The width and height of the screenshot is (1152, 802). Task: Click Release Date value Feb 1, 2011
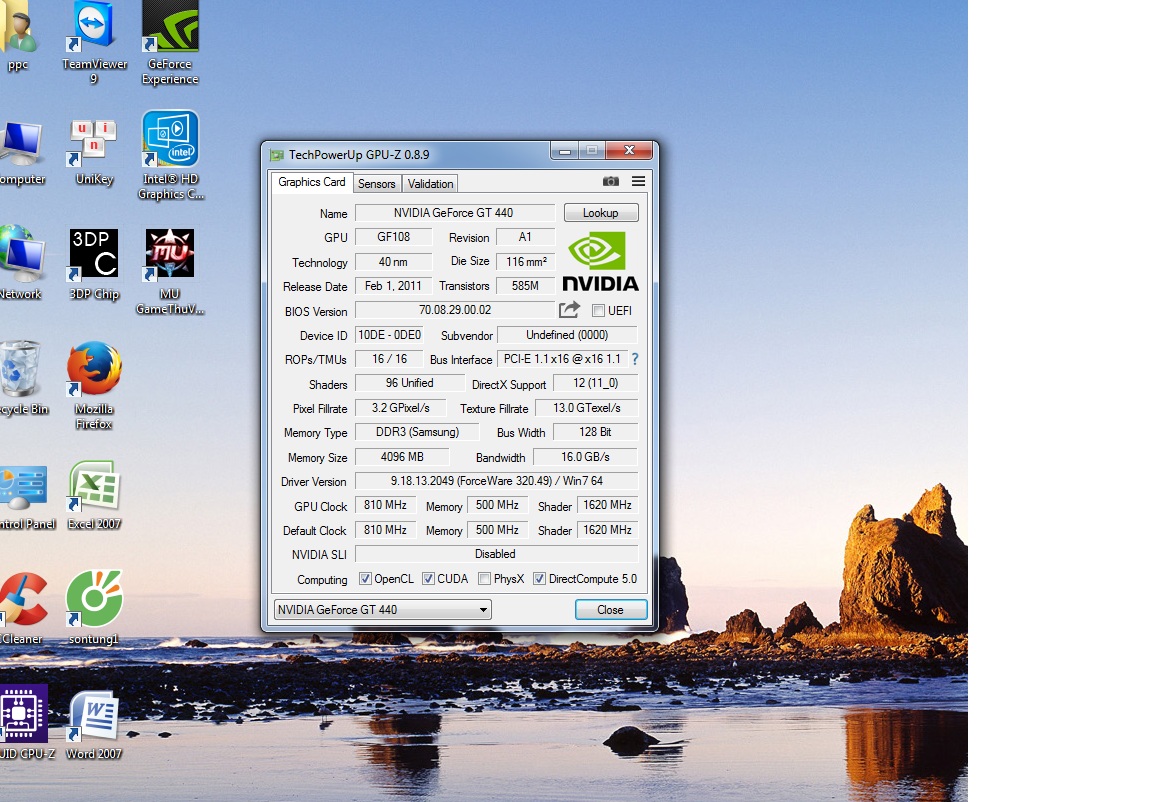pyautogui.click(x=394, y=286)
